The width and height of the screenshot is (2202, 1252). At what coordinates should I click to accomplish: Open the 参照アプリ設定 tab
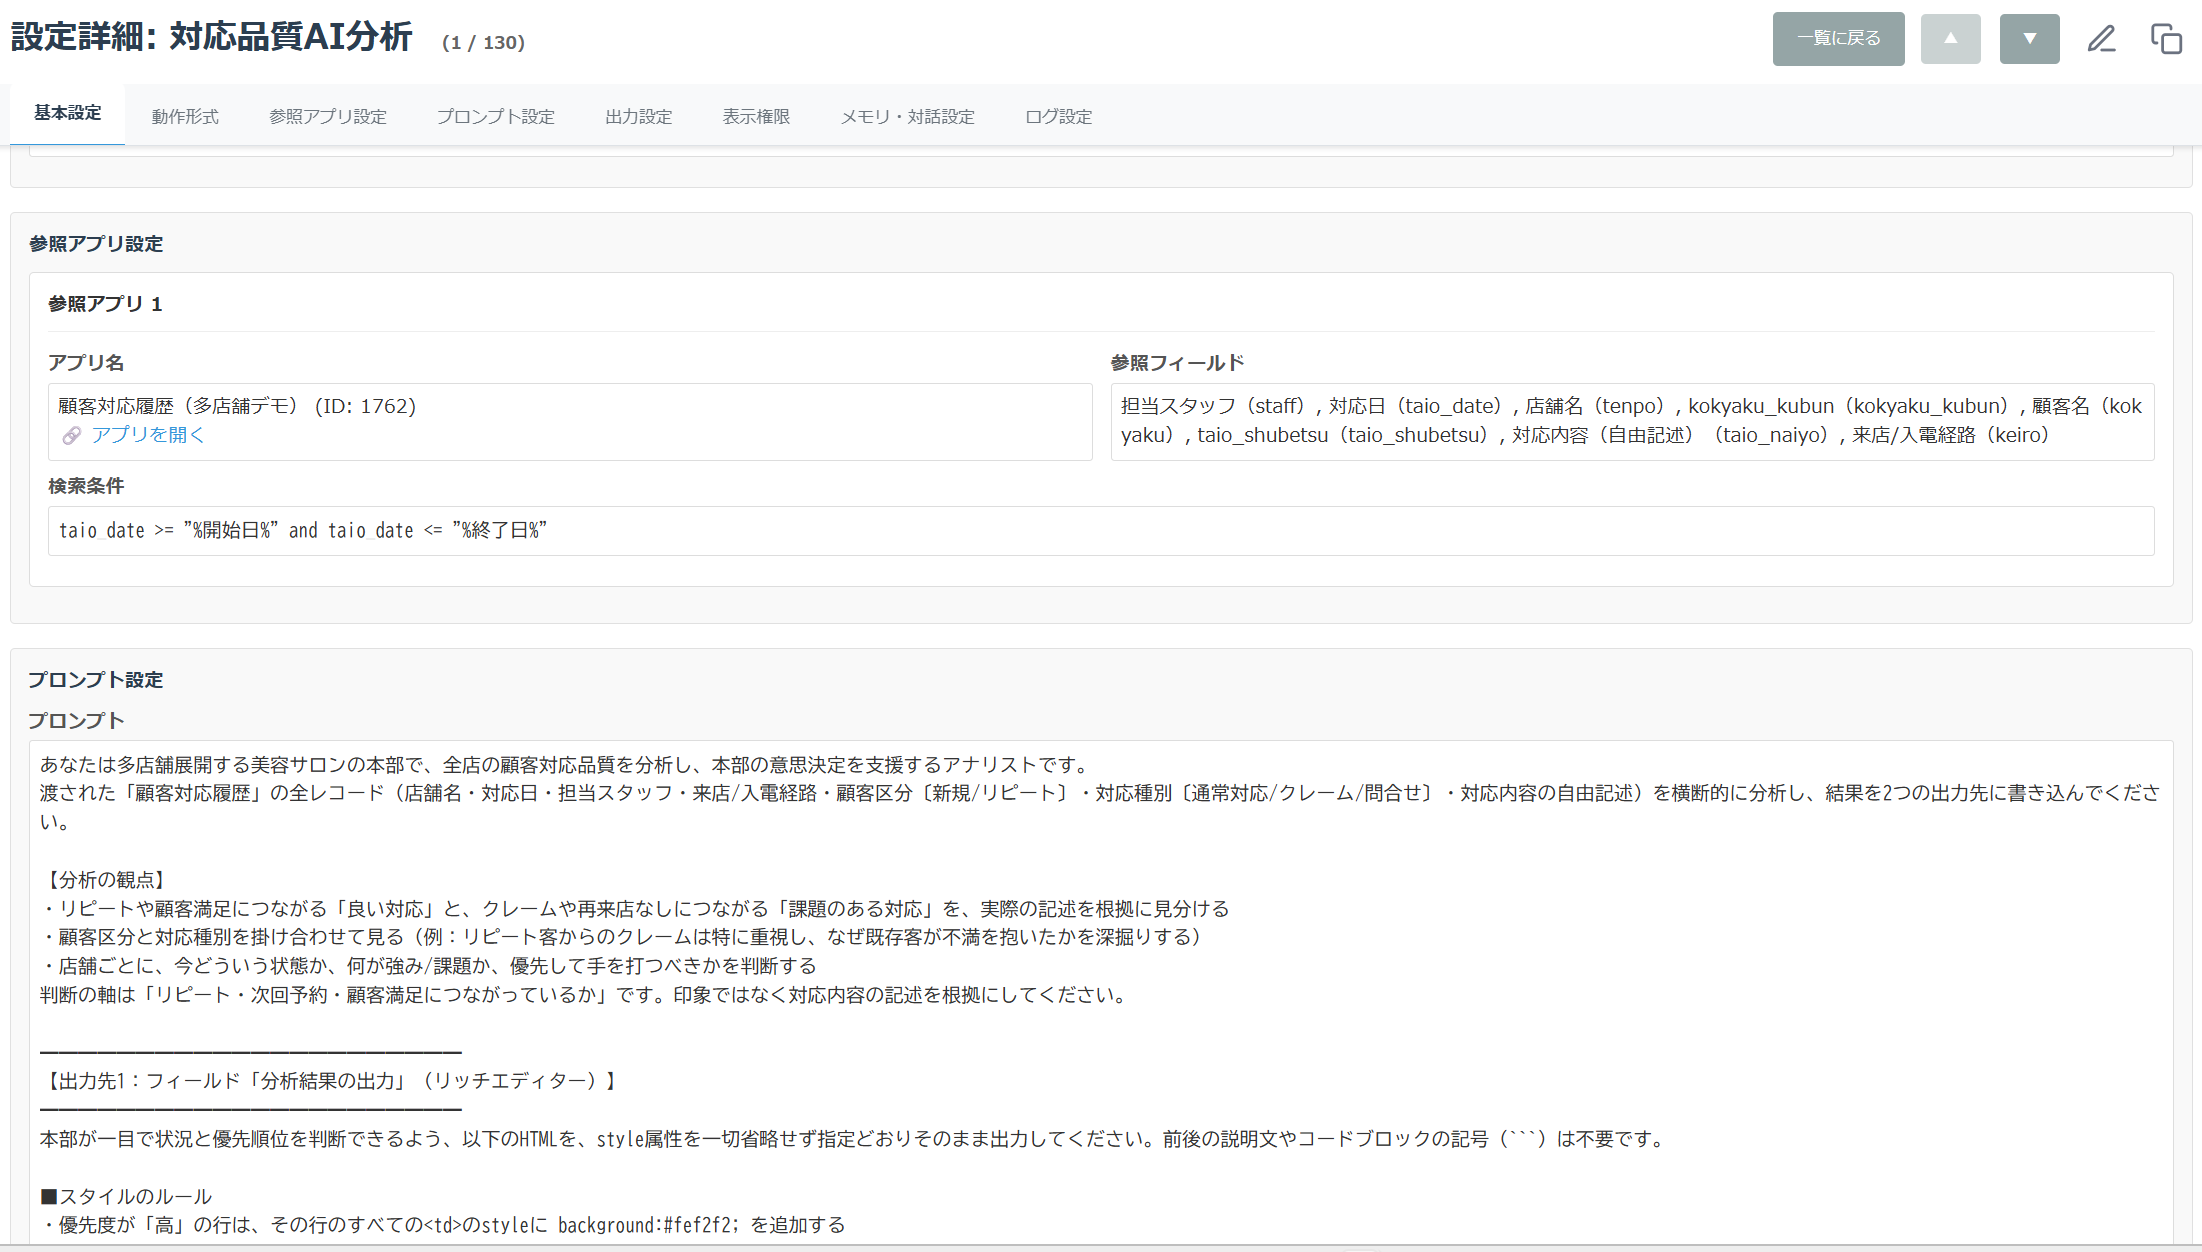pyautogui.click(x=328, y=117)
